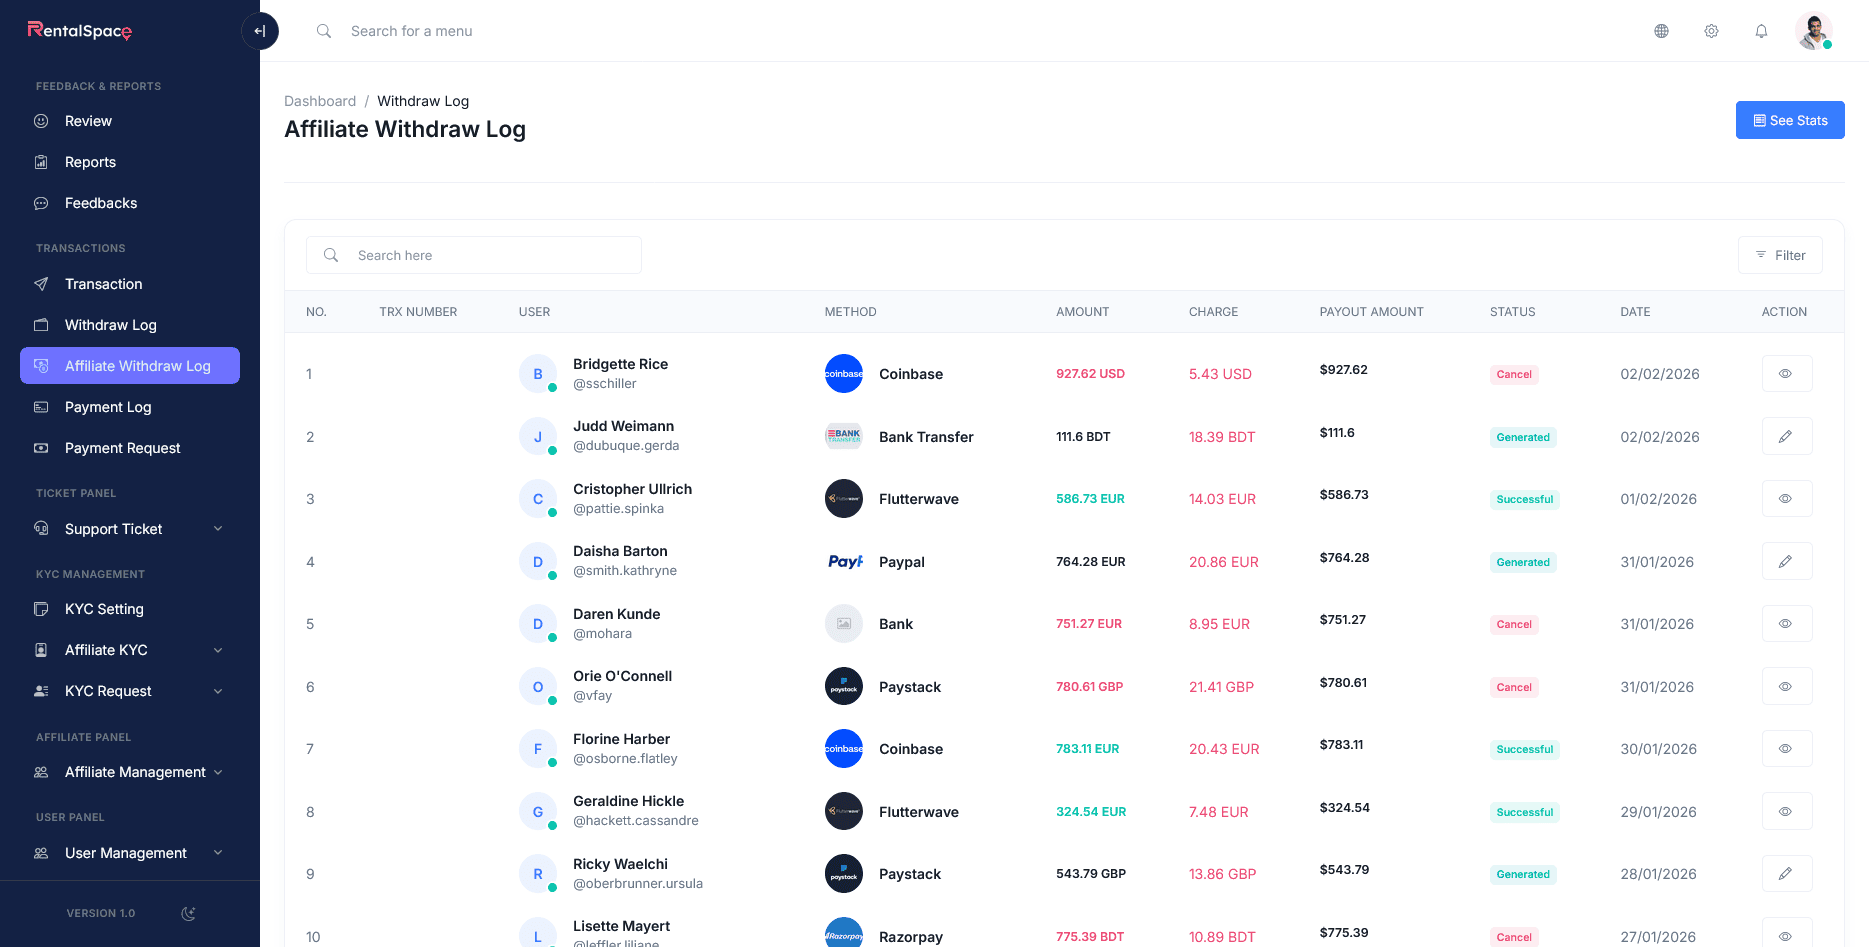View details eye icon for Cristopher Ullrich
The image size is (1869, 947).
[x=1786, y=499]
